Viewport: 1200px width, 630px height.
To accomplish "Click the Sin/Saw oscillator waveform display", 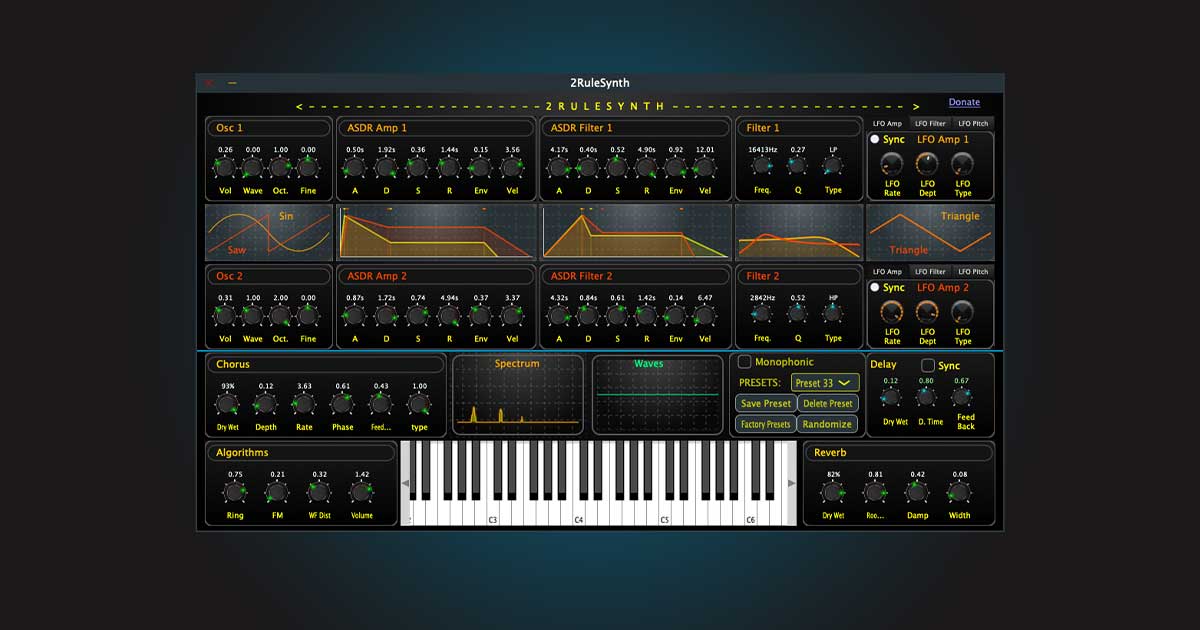I will (268, 233).
